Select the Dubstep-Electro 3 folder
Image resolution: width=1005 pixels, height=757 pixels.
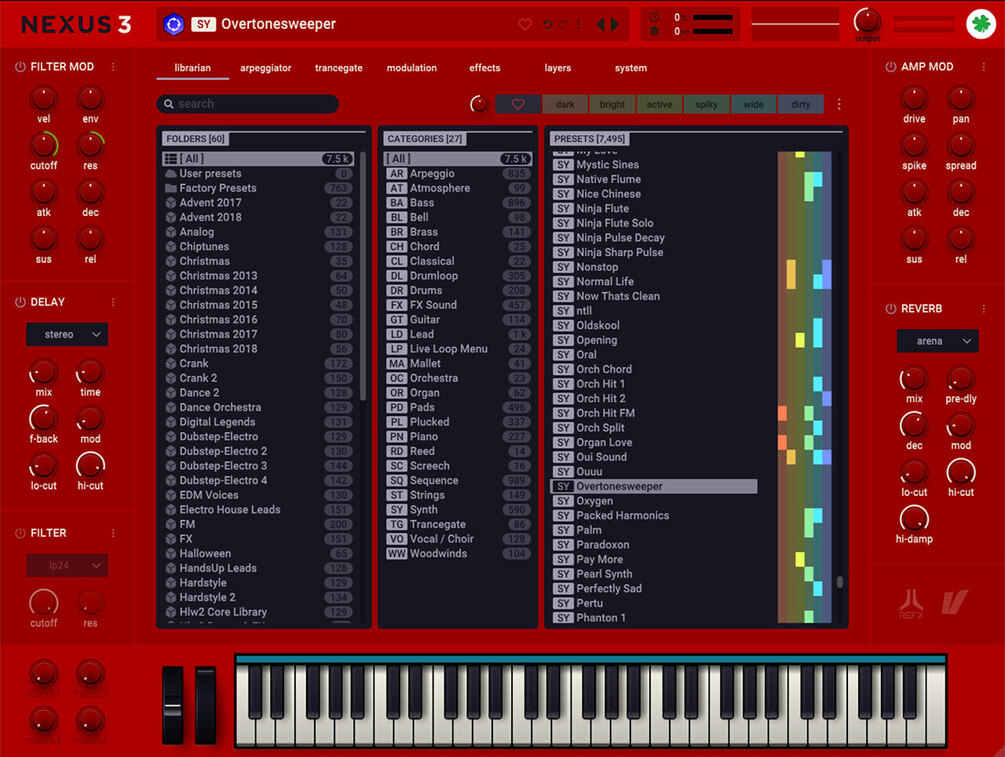[258, 466]
